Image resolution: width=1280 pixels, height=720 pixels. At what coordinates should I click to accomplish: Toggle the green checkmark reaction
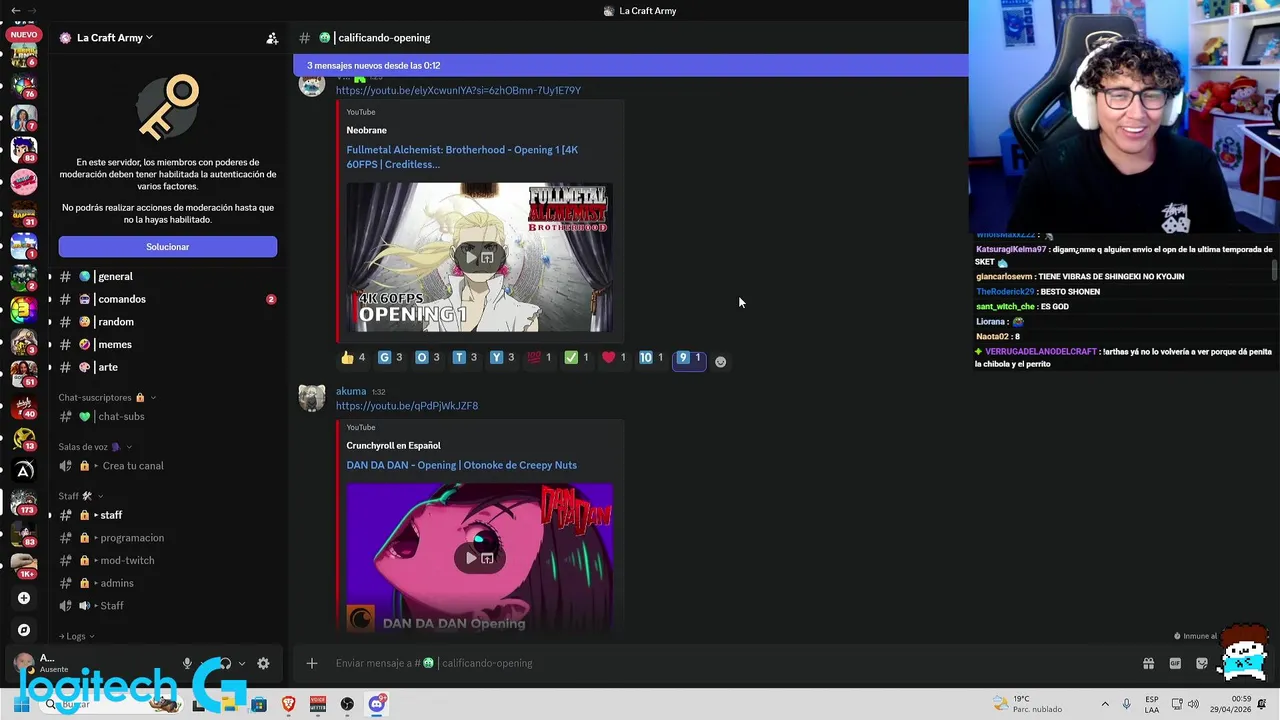click(577, 358)
